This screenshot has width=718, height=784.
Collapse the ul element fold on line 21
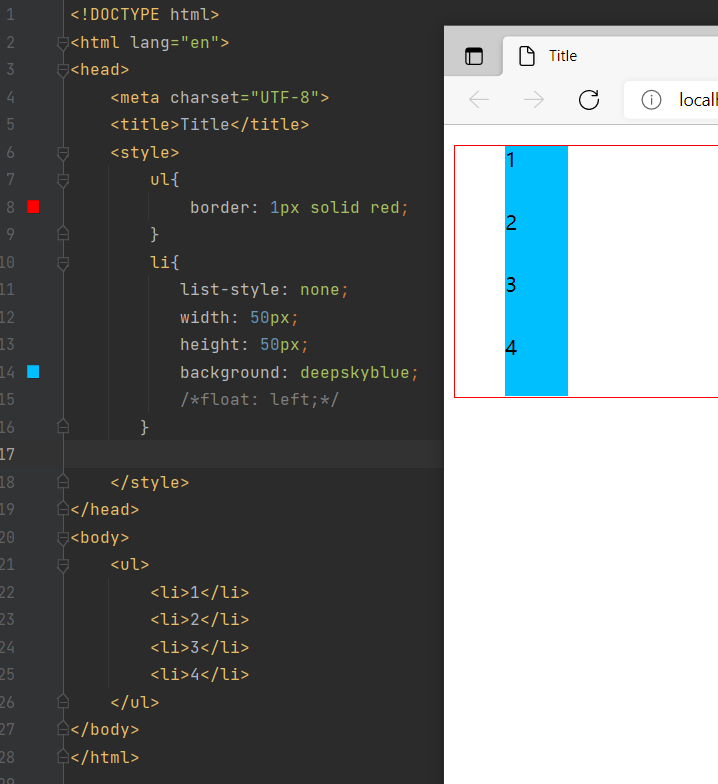(x=63, y=566)
